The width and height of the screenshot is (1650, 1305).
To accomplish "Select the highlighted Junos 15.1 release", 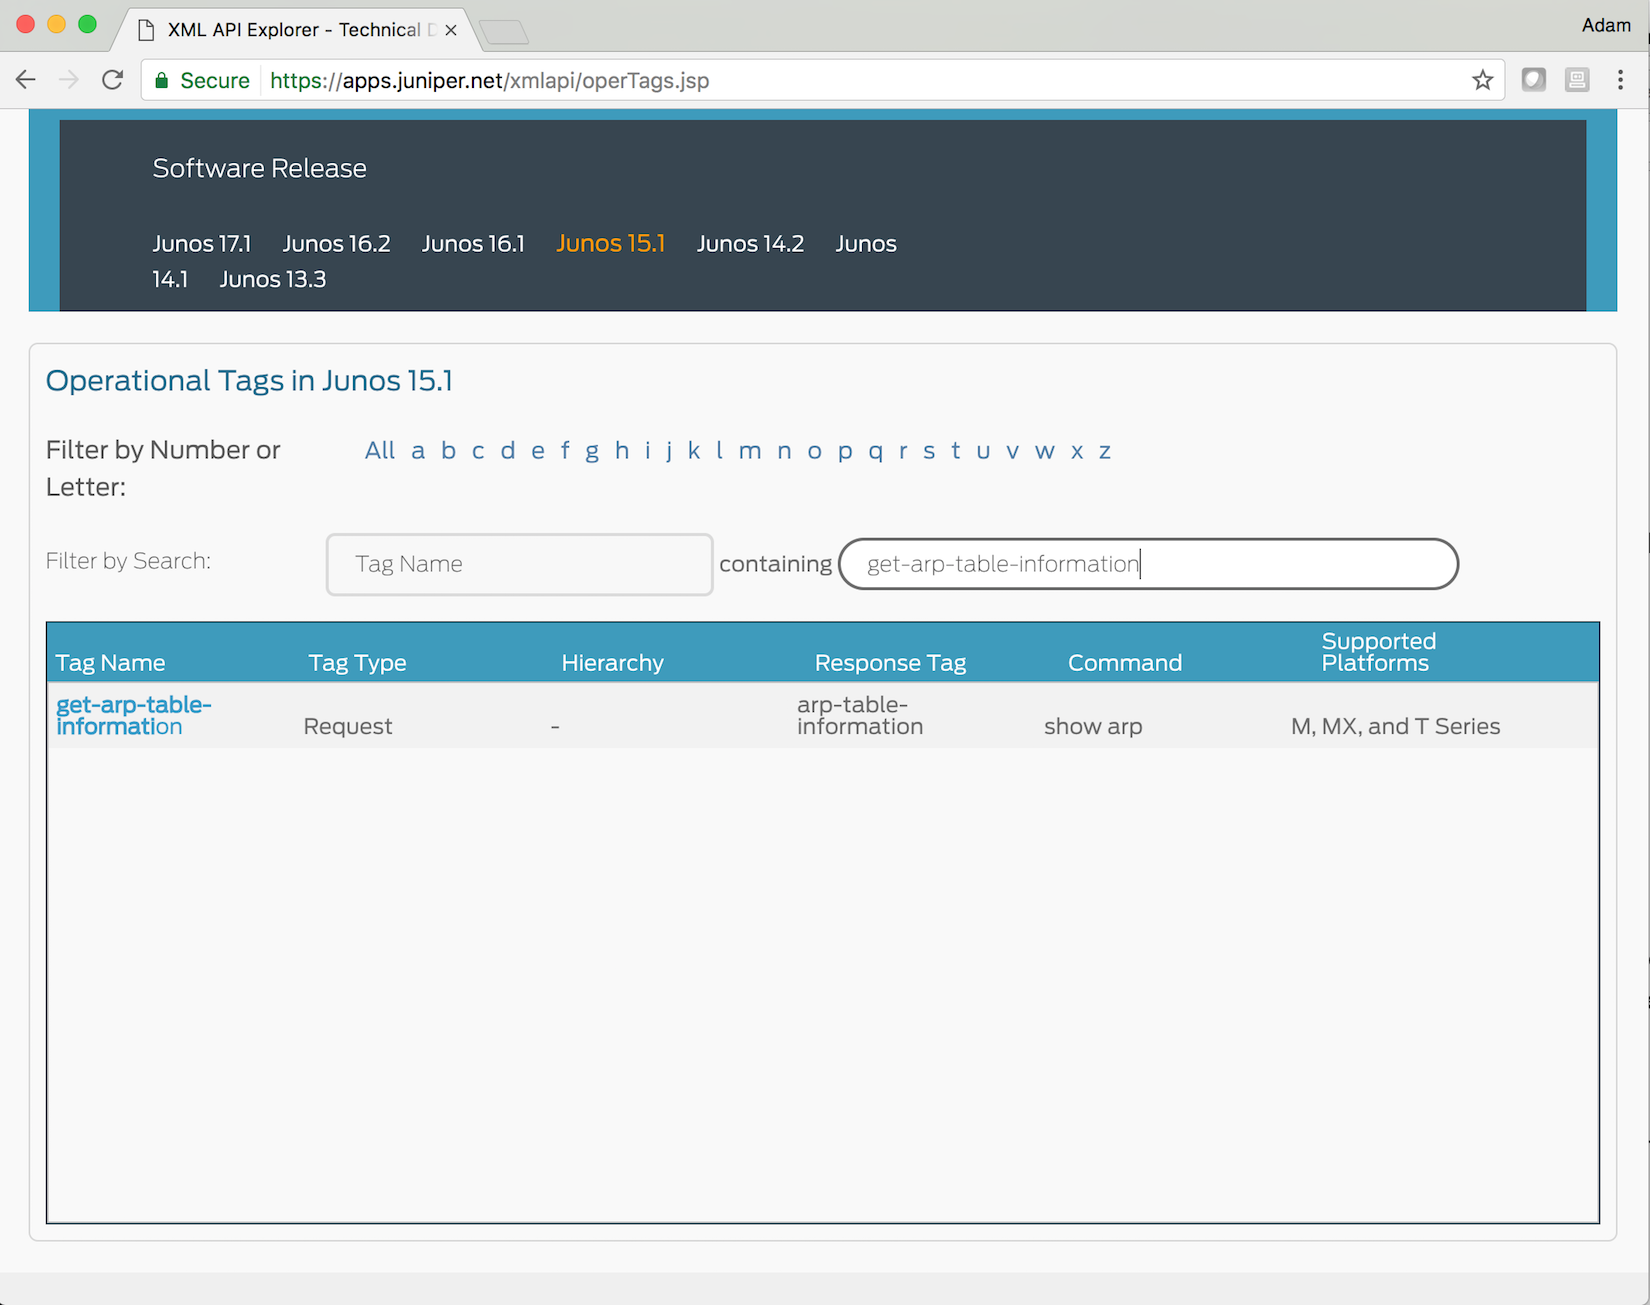I will coord(610,243).
